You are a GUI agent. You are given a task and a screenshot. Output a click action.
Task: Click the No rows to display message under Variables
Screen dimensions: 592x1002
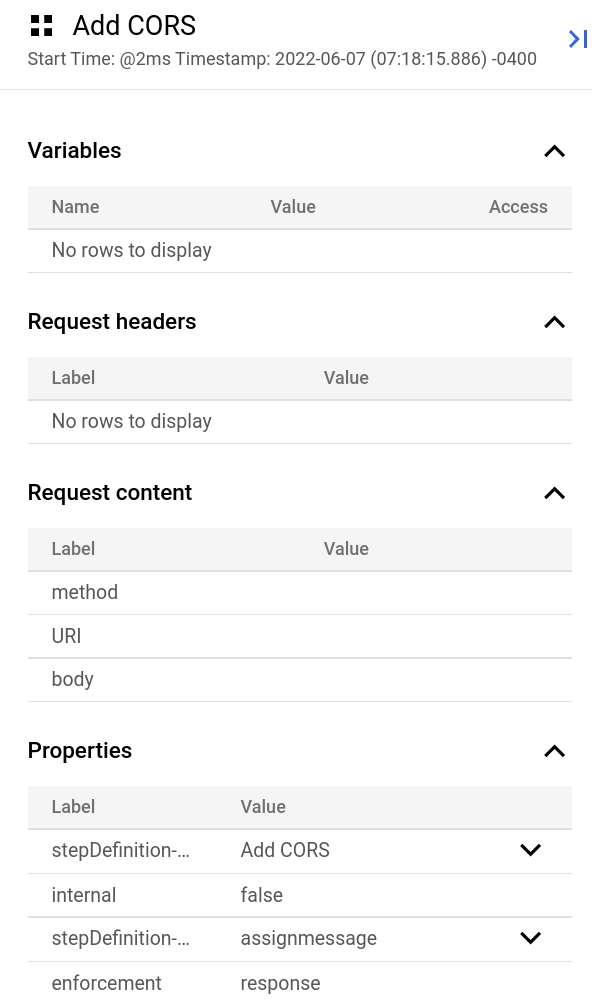click(x=131, y=250)
